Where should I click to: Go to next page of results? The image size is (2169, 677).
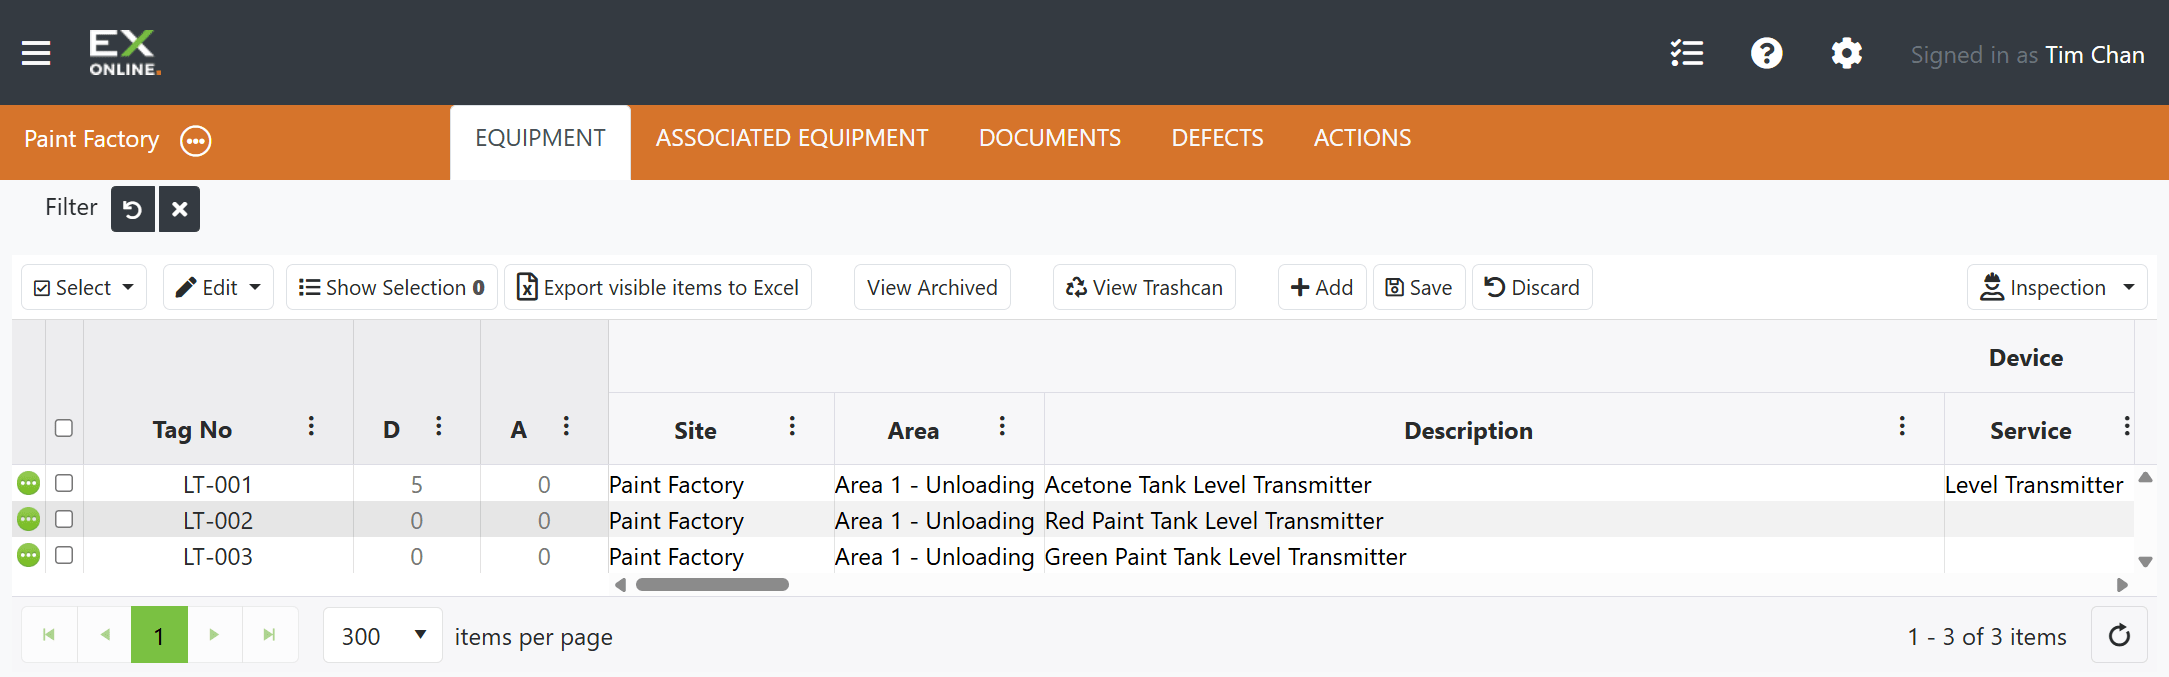(x=214, y=635)
